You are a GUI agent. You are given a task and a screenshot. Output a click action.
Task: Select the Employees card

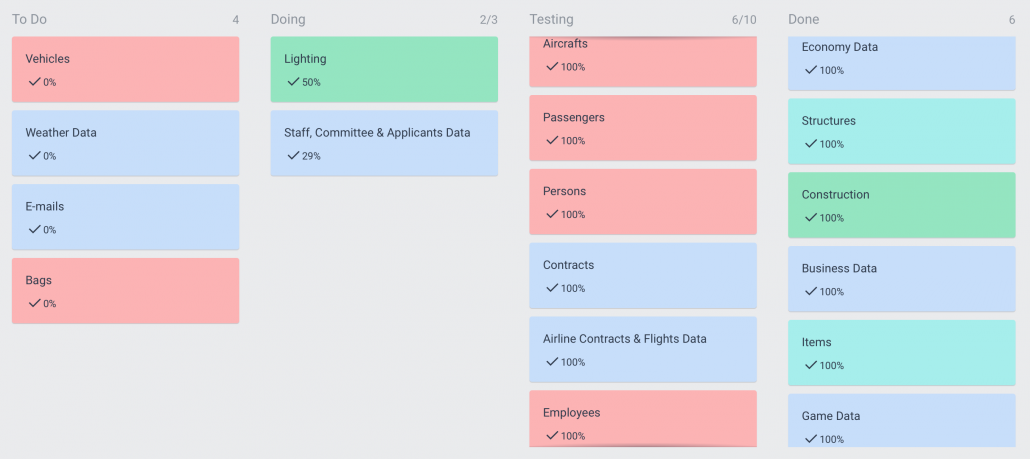(x=643, y=418)
